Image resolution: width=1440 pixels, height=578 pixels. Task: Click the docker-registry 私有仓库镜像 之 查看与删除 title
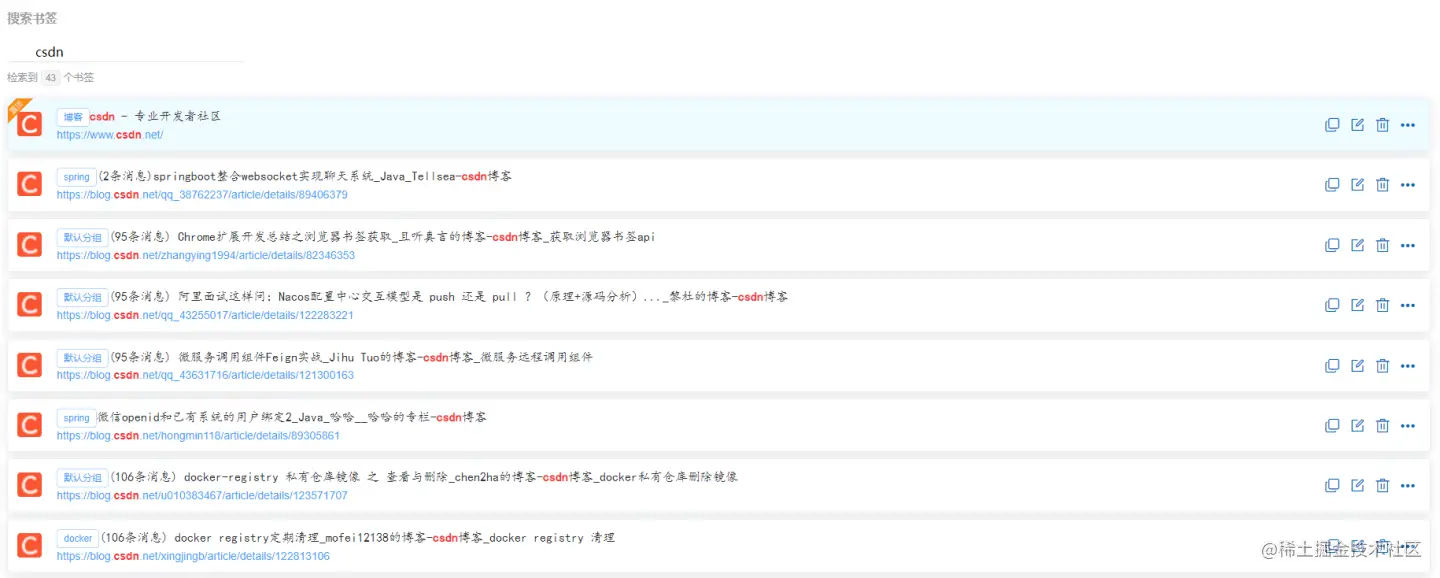point(423,477)
